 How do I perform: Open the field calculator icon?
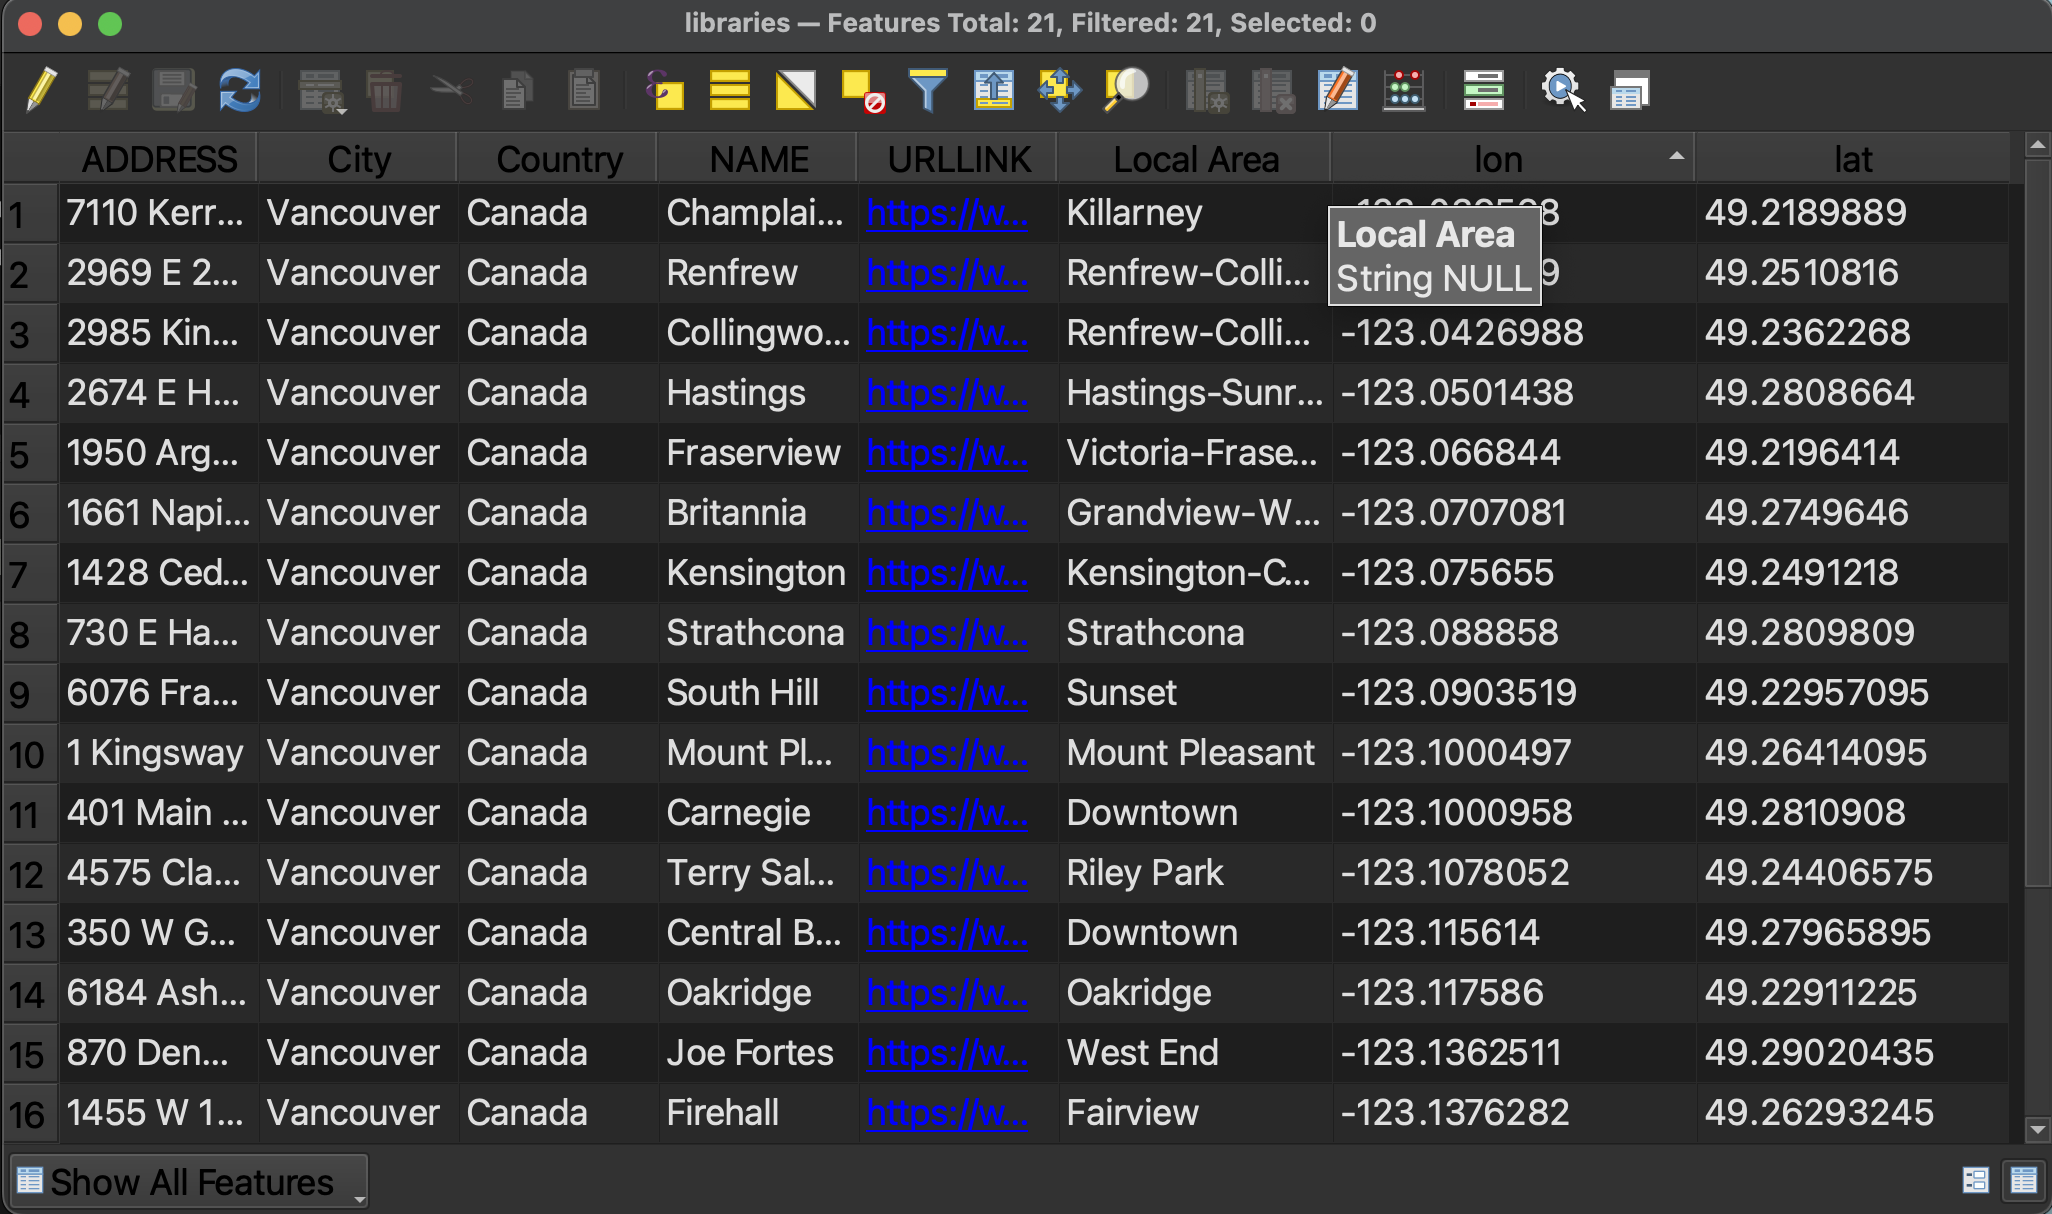point(1404,91)
